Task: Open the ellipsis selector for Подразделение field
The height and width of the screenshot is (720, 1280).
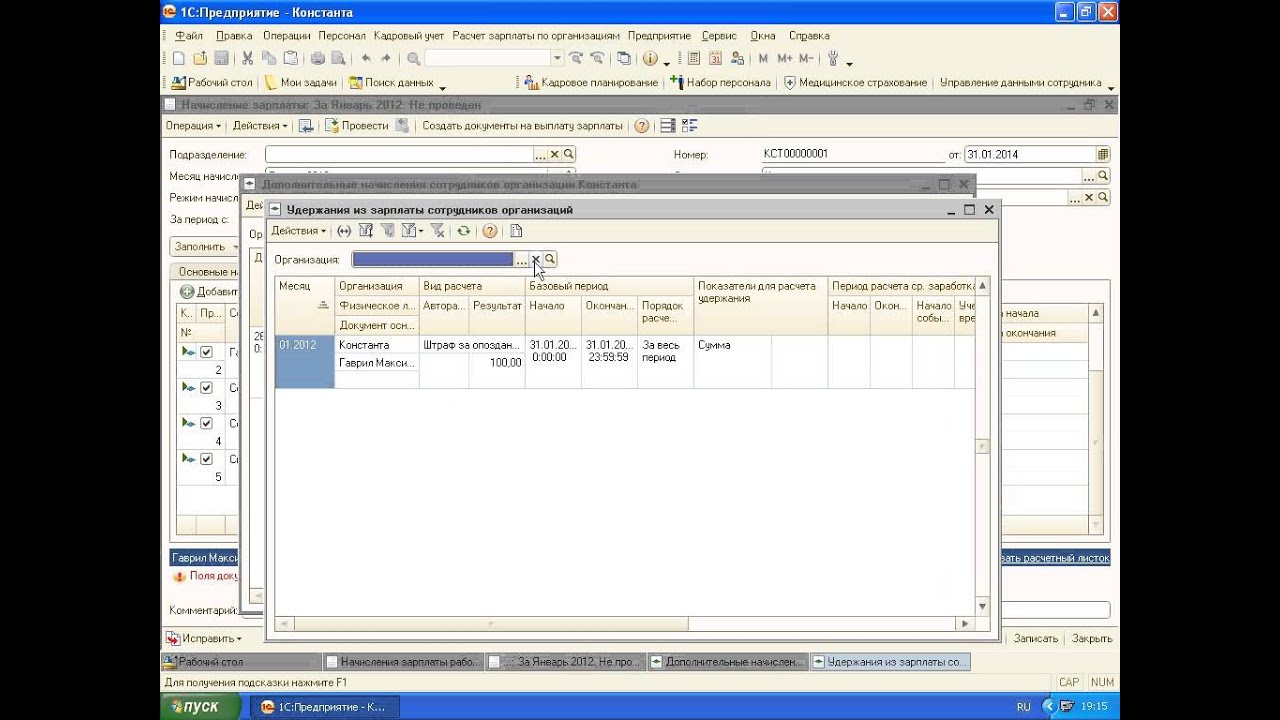Action: point(541,155)
